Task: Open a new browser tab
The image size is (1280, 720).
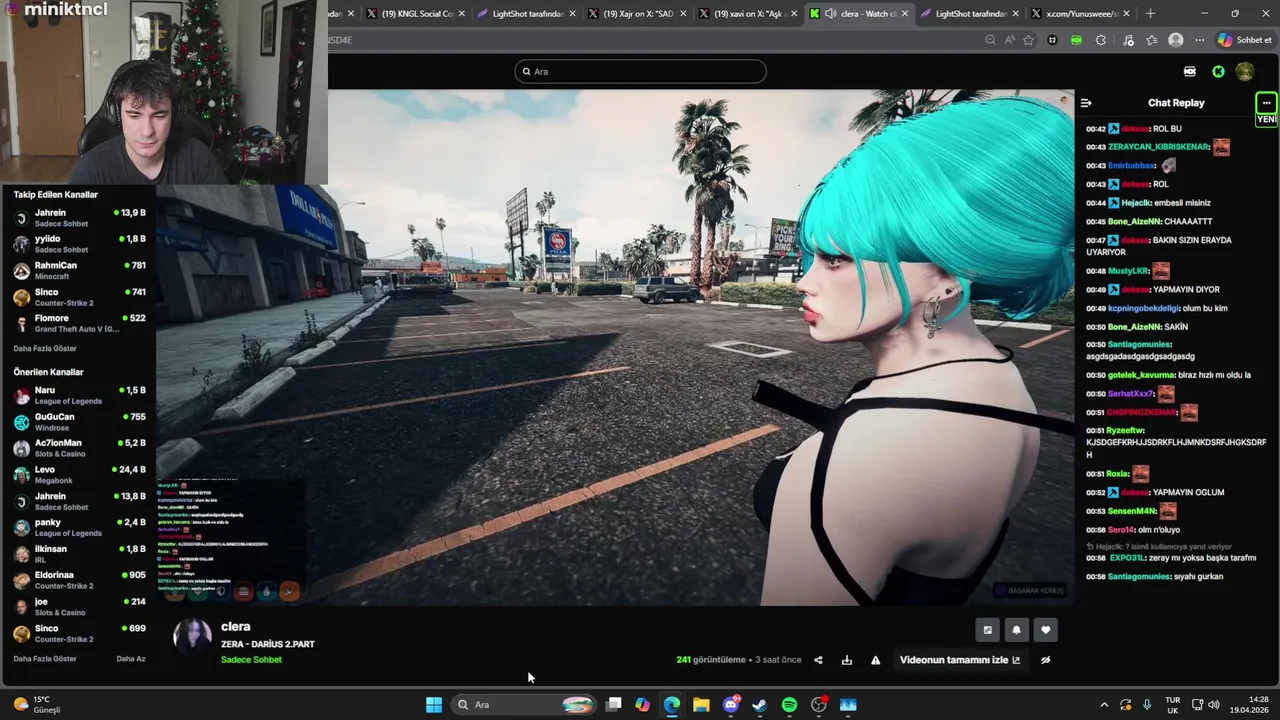Action: [x=1150, y=14]
